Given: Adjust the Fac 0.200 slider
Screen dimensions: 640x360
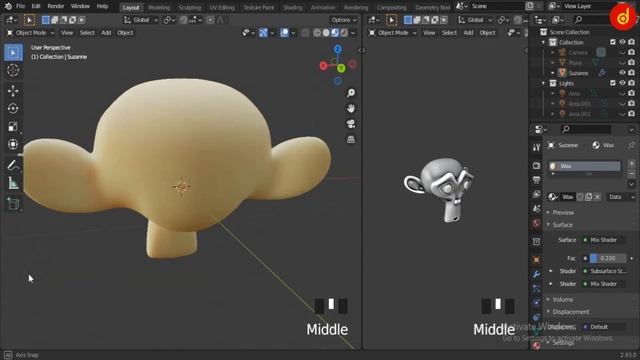Looking at the screenshot, I should [x=608, y=258].
